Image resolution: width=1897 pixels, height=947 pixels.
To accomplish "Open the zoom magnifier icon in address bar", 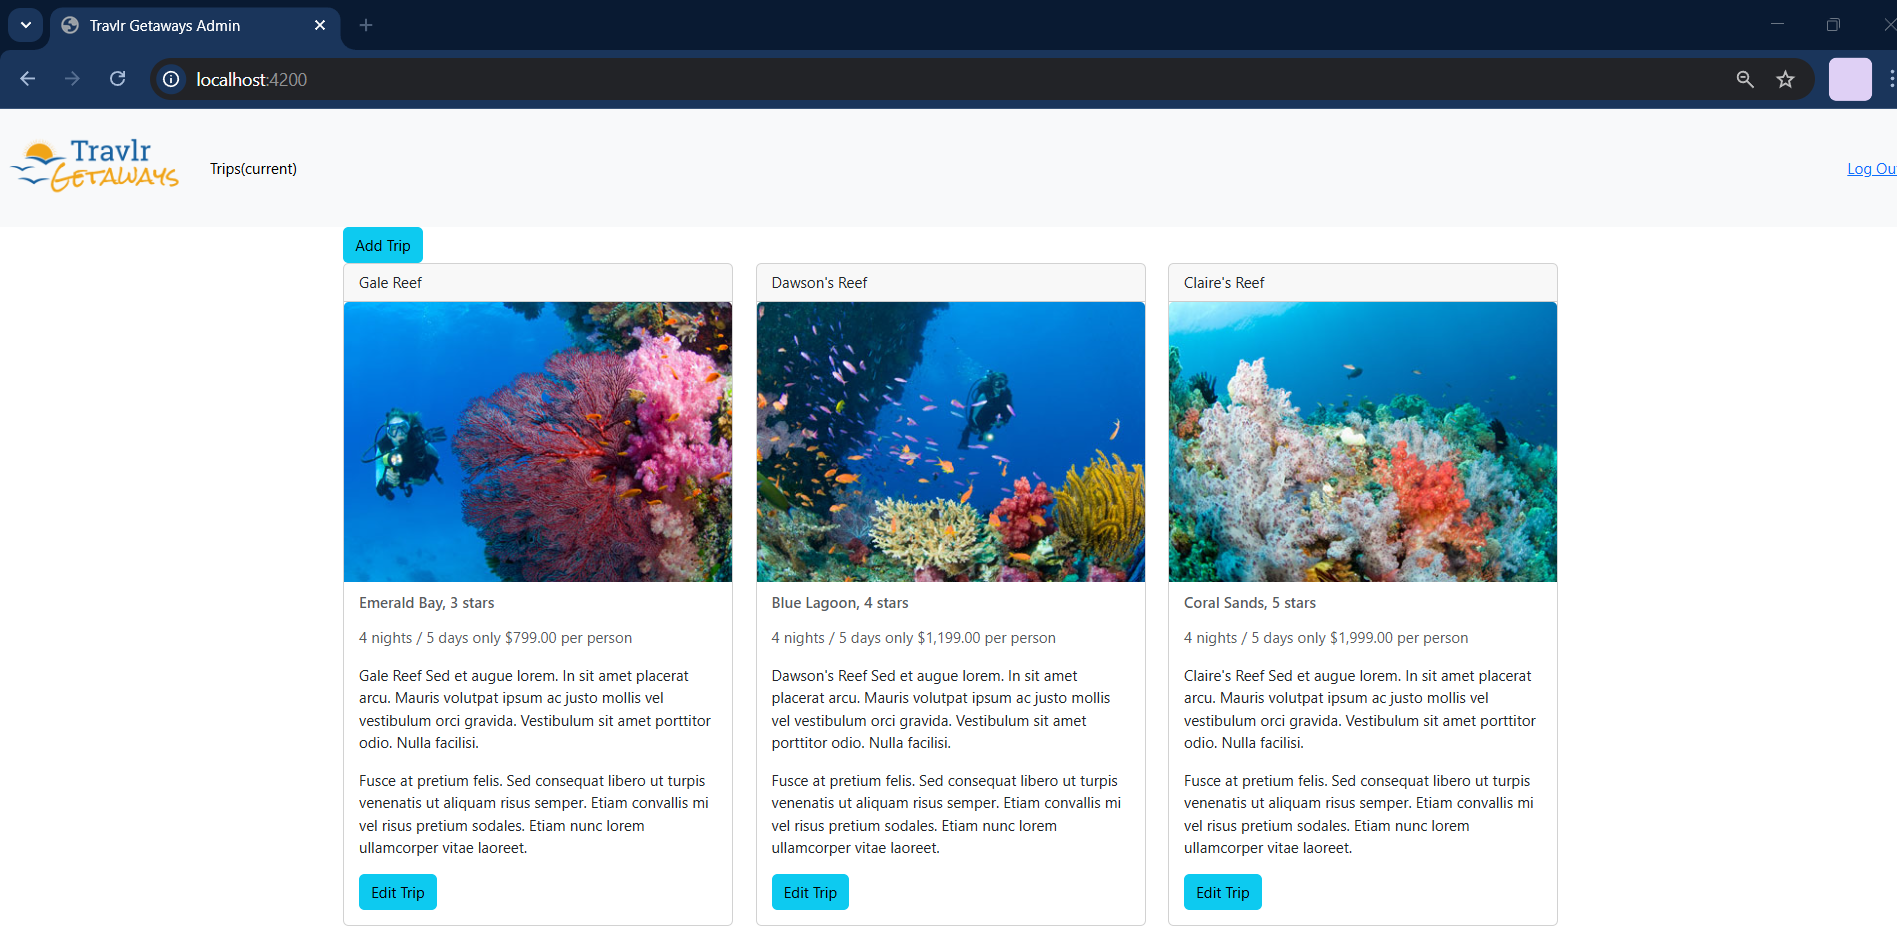I will (1744, 79).
